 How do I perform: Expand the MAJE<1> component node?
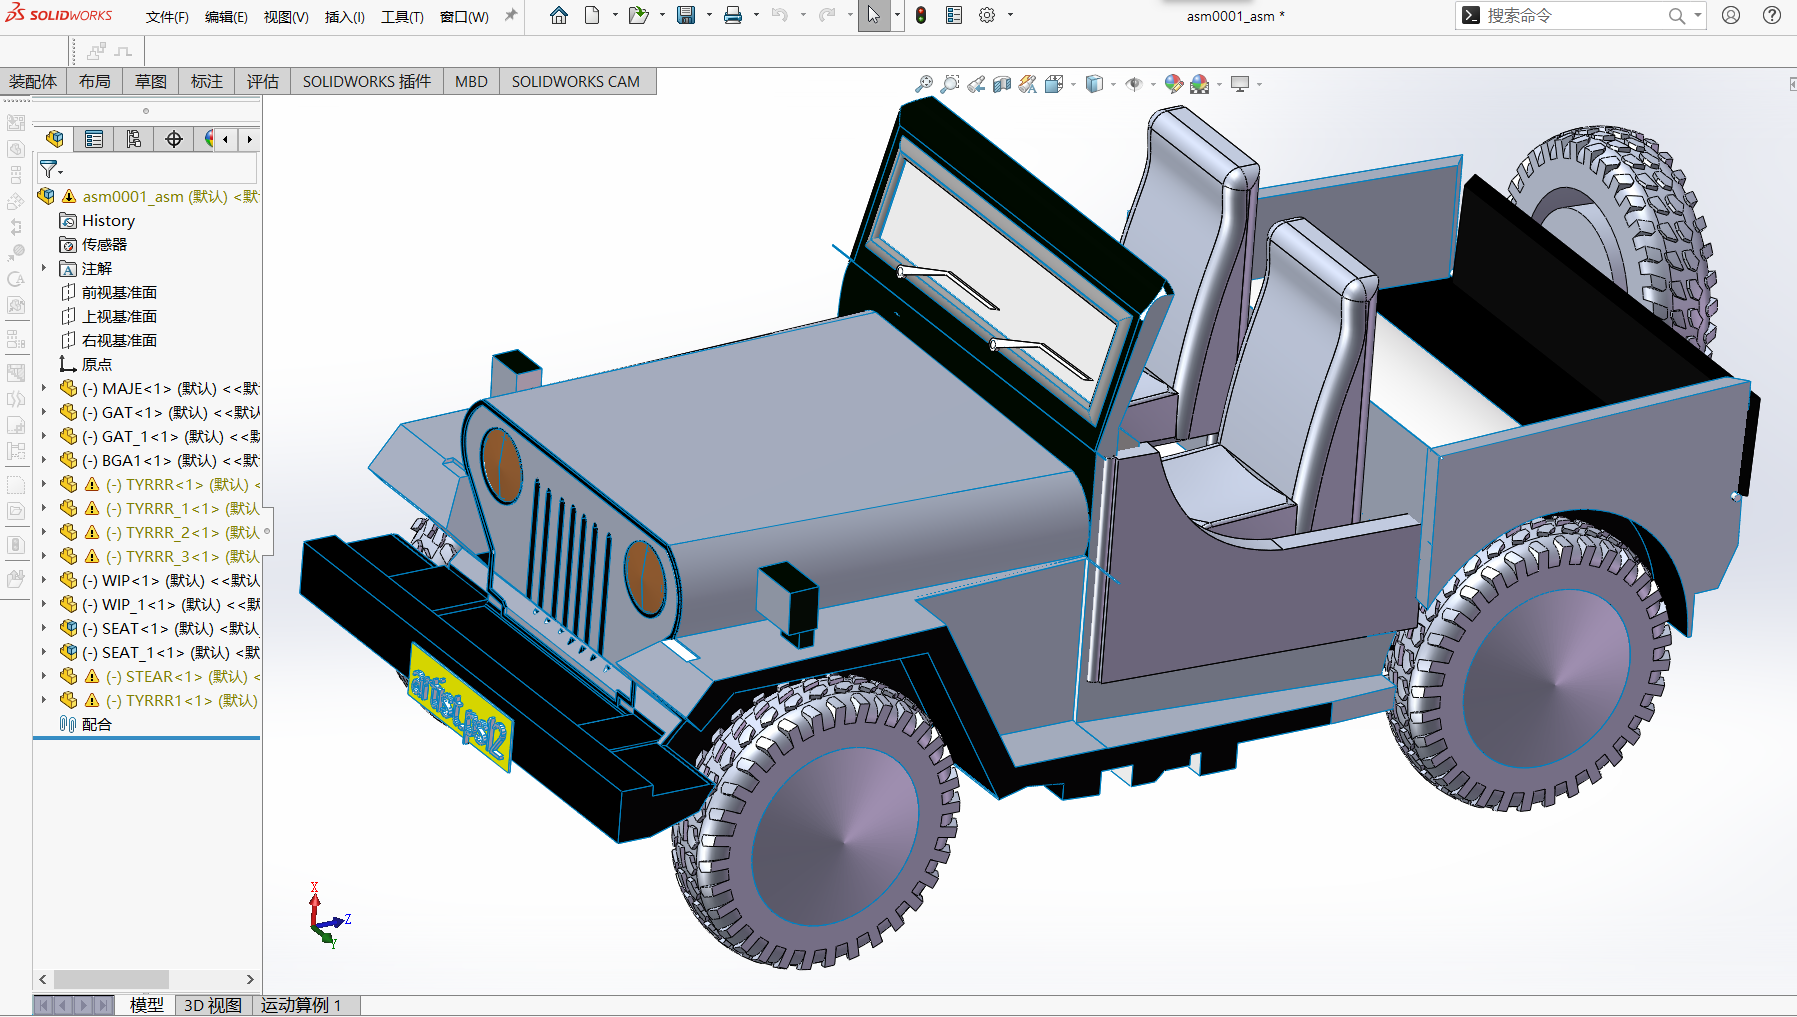[44, 388]
